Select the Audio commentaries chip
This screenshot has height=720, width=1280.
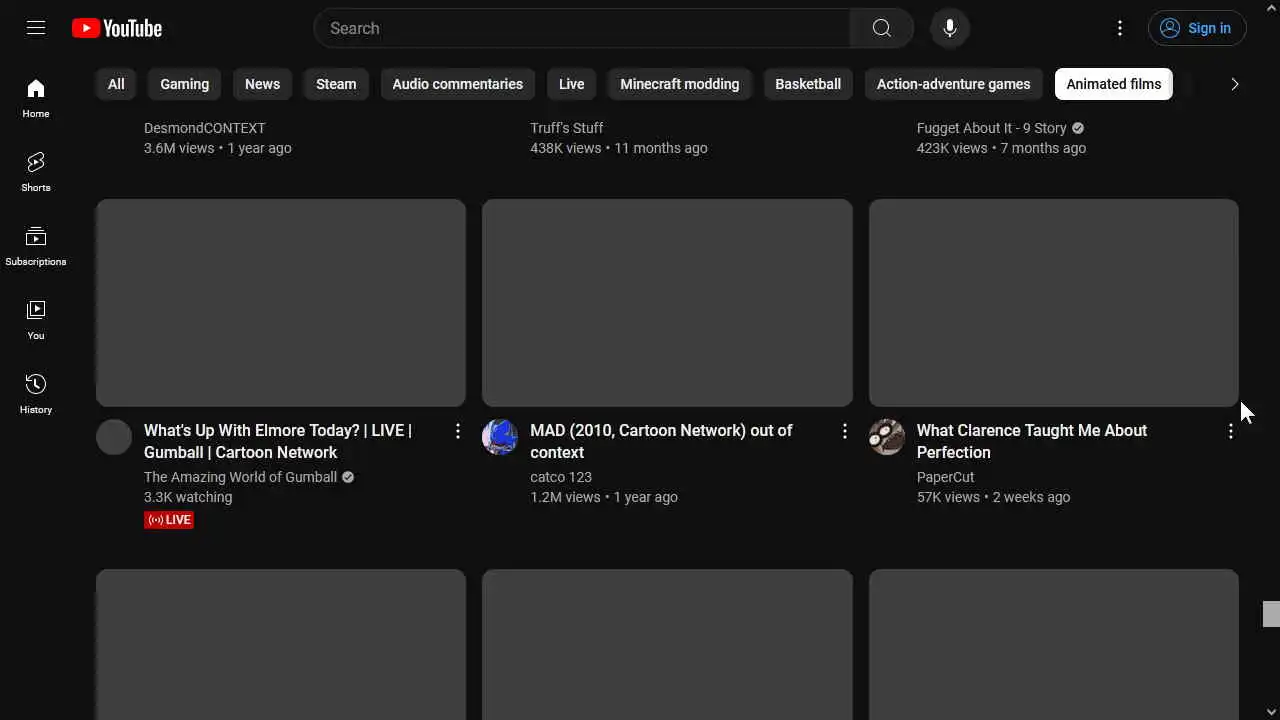[458, 84]
